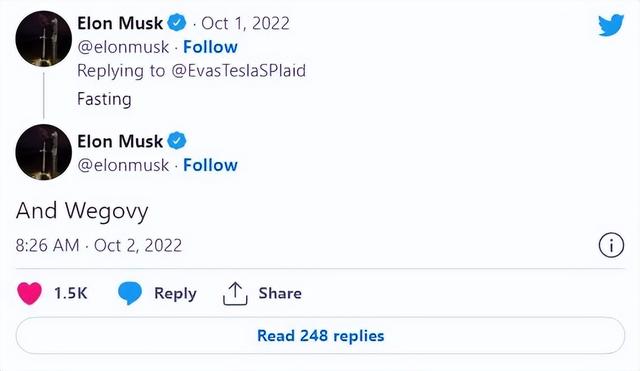Click the Share text label
This screenshot has height=371, width=640.
(x=280, y=293)
